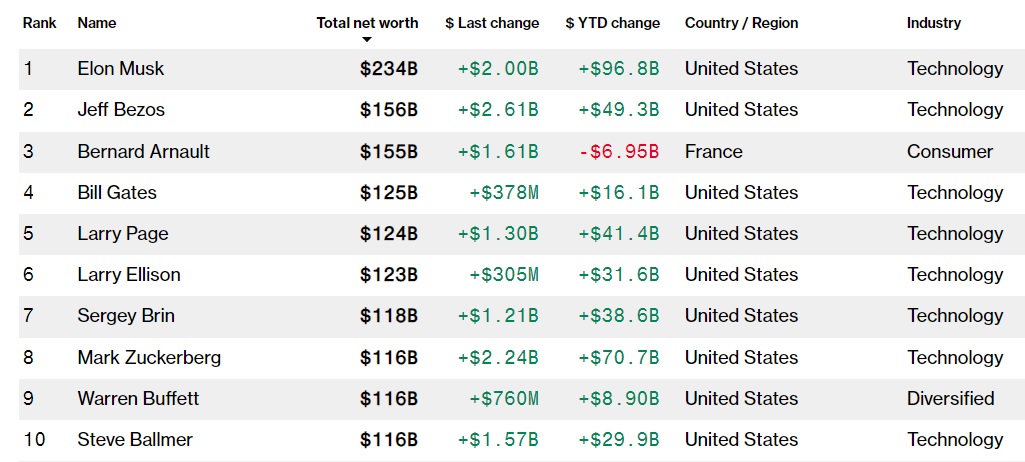The width and height of the screenshot is (1025, 462).
Task: Open Bill Gates's profile link
Action: click(x=117, y=193)
